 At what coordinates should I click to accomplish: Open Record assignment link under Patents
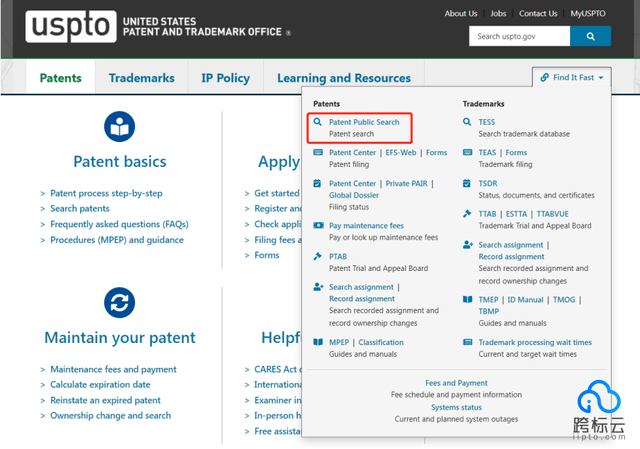362,299
